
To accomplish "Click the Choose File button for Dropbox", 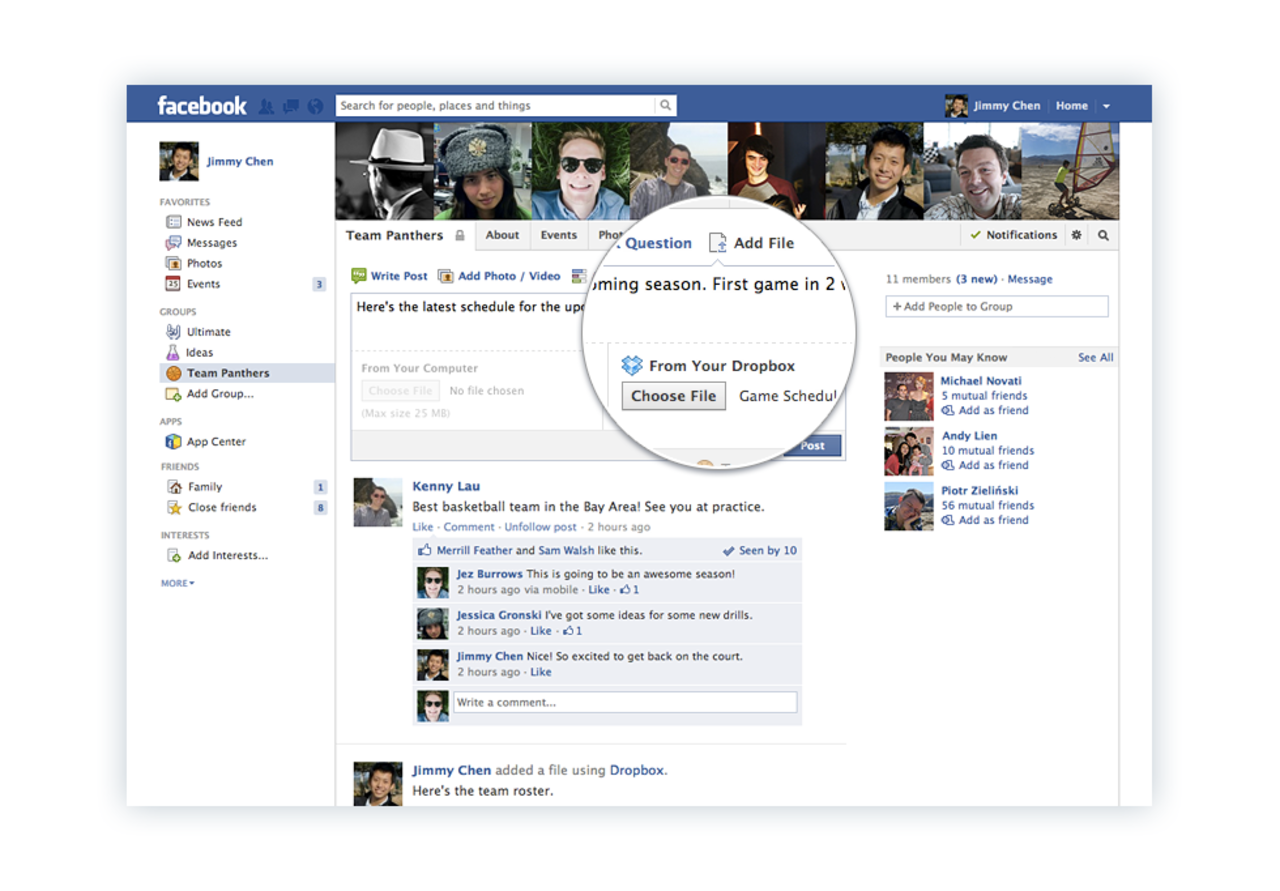I will pos(673,396).
